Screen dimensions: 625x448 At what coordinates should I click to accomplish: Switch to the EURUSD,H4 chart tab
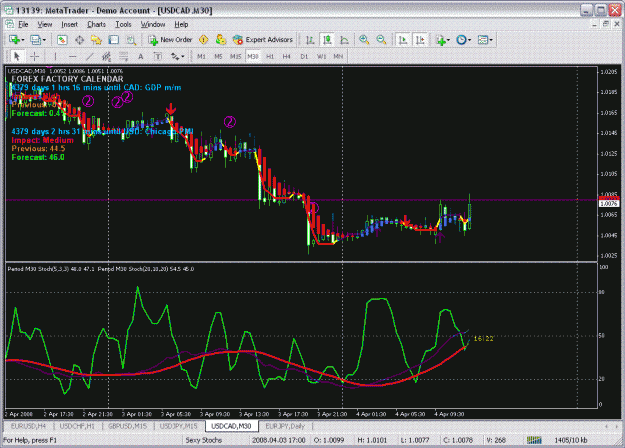pos(28,426)
